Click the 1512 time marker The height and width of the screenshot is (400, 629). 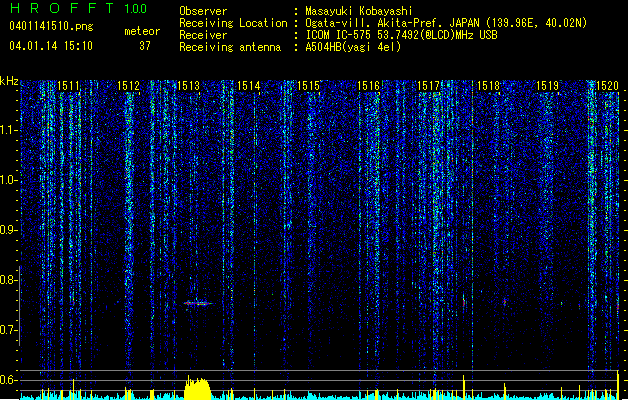[x=128, y=86]
